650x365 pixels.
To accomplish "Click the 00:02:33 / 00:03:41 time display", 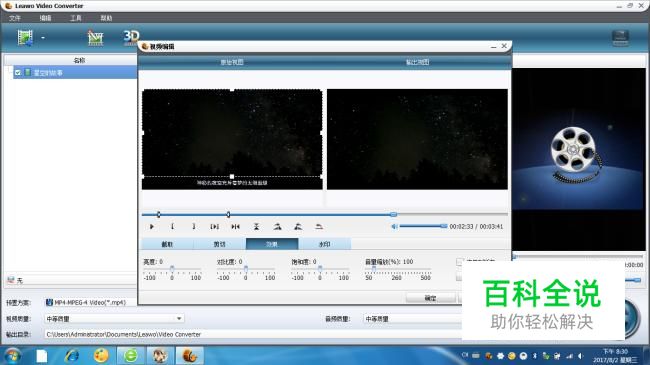I will (x=476, y=226).
